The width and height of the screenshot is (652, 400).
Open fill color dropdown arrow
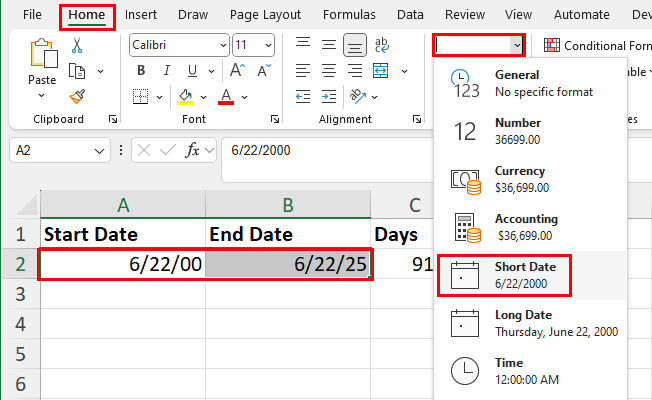click(203, 97)
